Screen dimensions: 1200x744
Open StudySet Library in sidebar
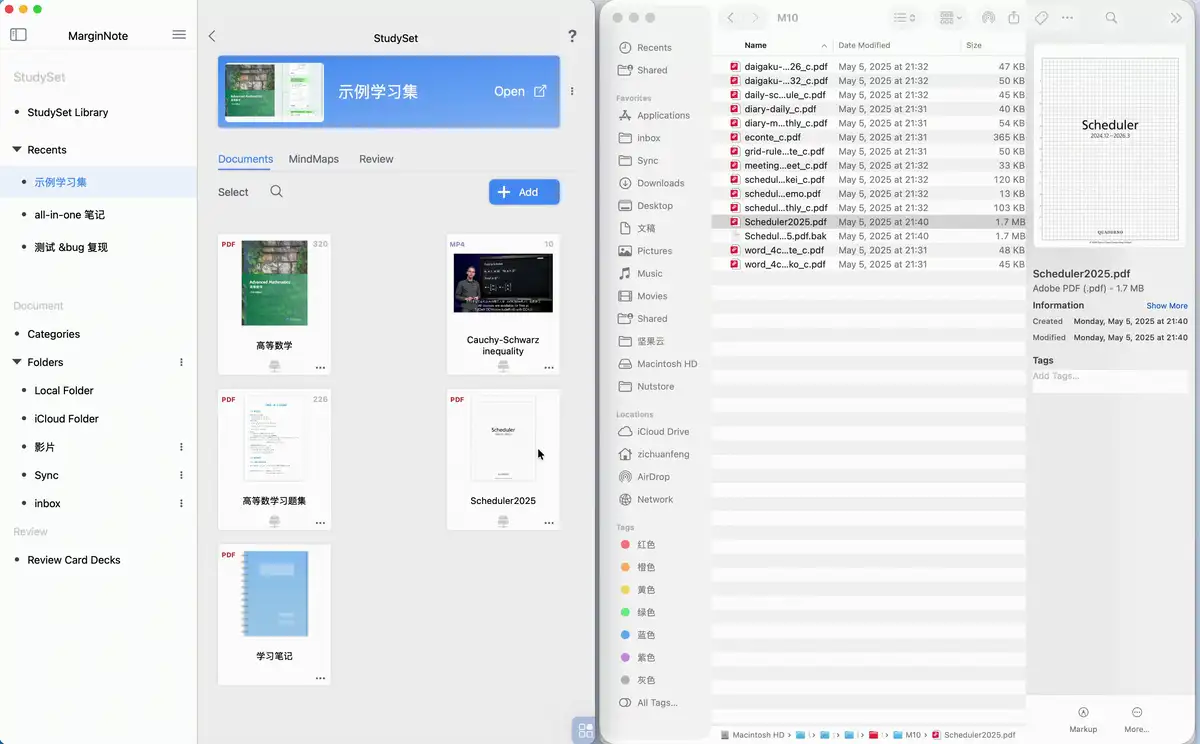(68, 112)
